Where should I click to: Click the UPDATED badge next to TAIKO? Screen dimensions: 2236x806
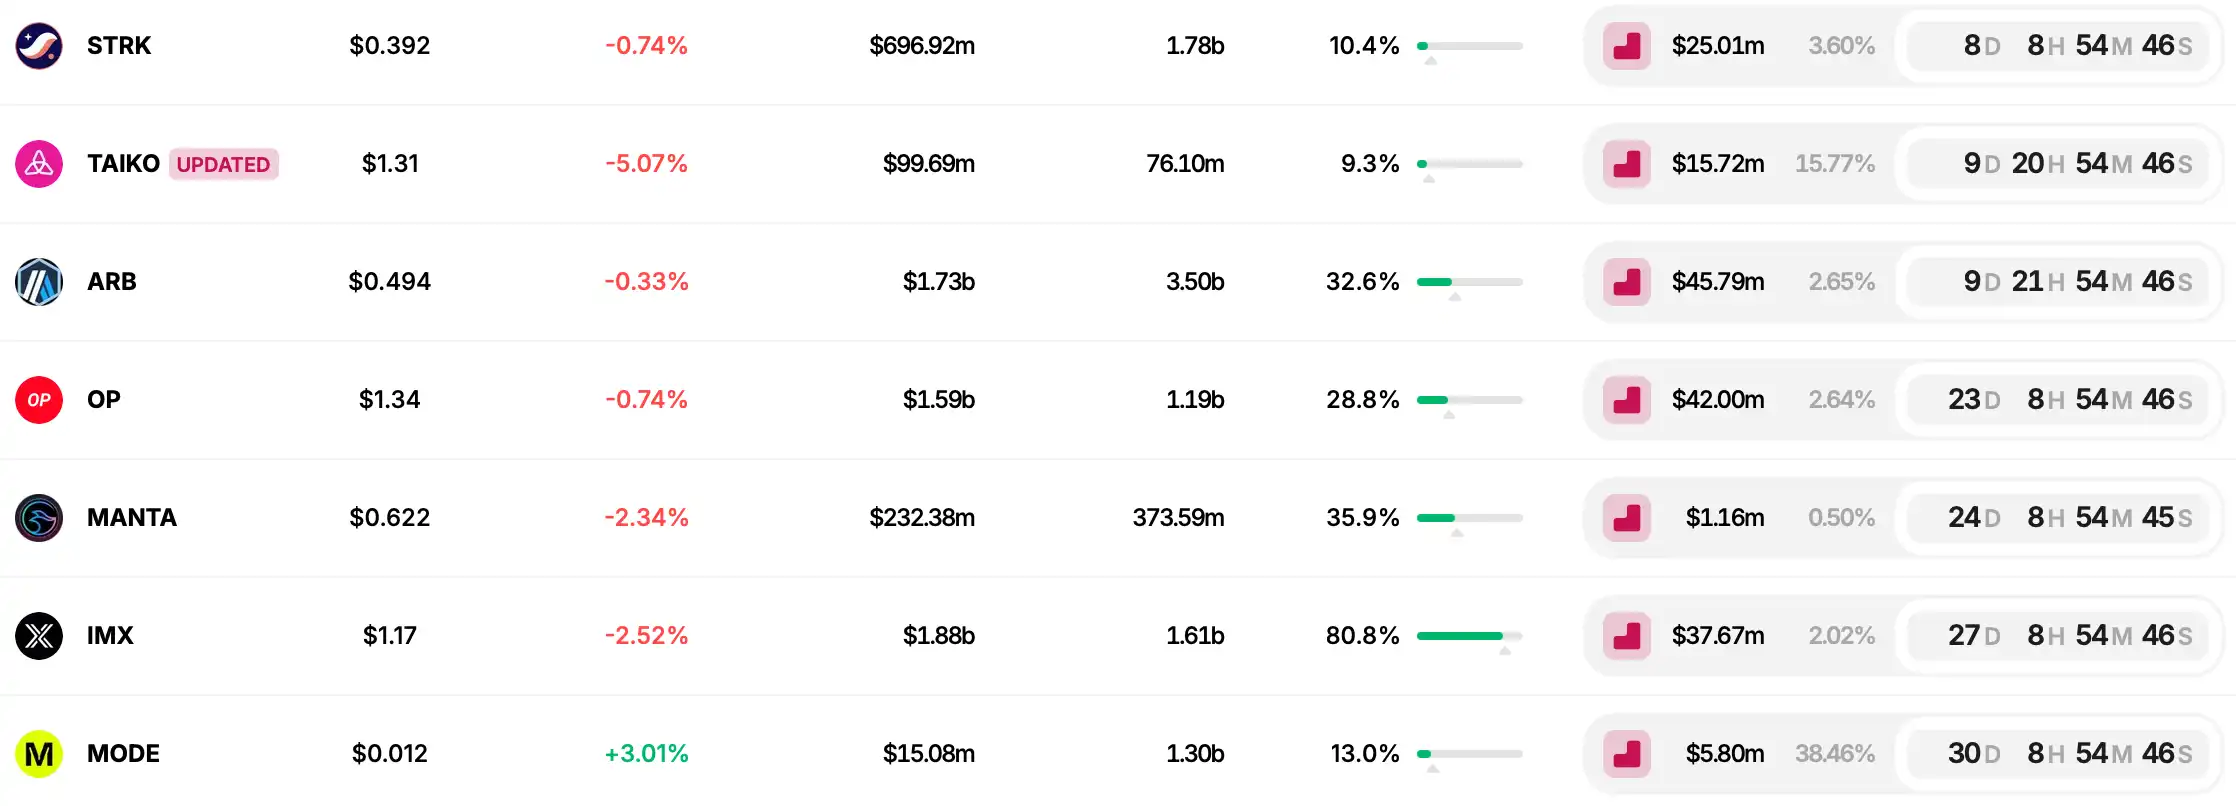click(x=223, y=164)
